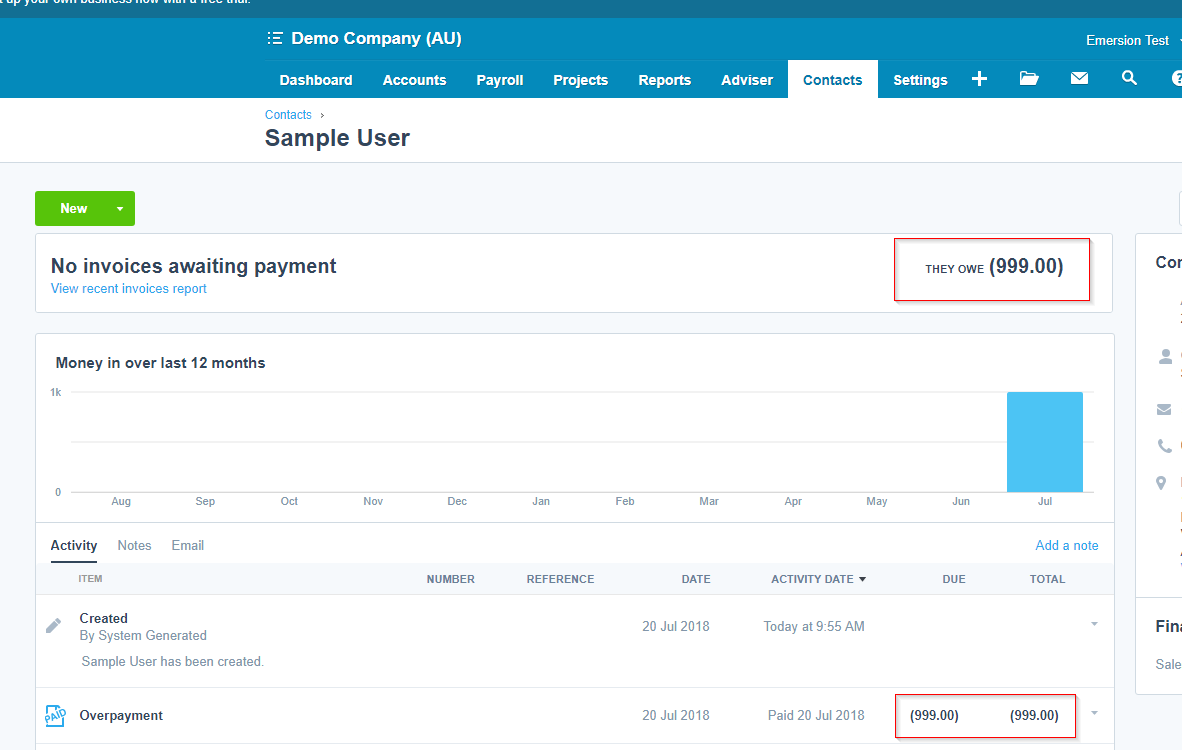Click the pencil icon beside Created
1182x750 pixels.
[x=54, y=626]
